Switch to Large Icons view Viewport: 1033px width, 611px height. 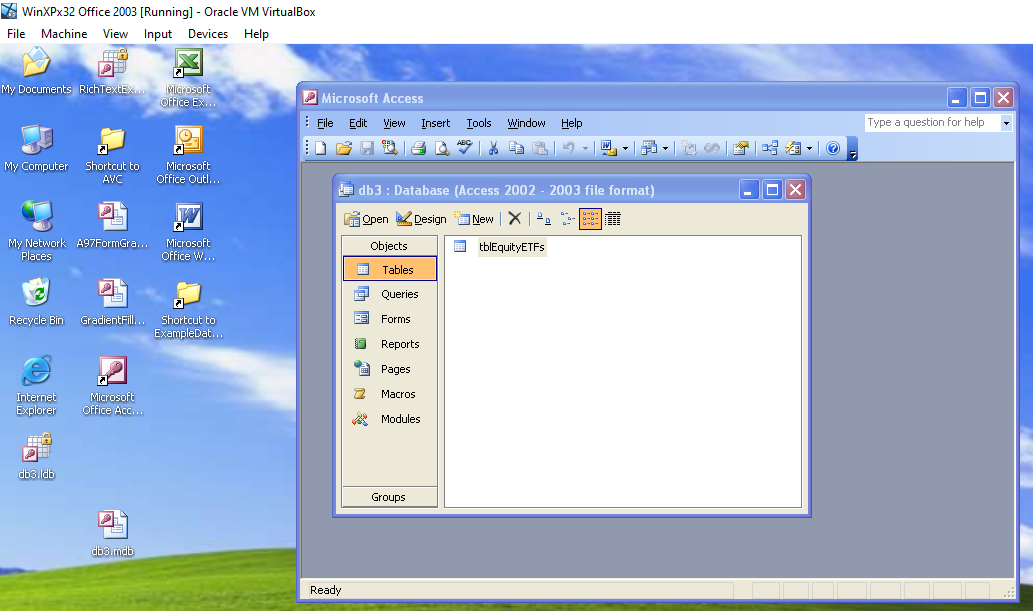[544, 218]
